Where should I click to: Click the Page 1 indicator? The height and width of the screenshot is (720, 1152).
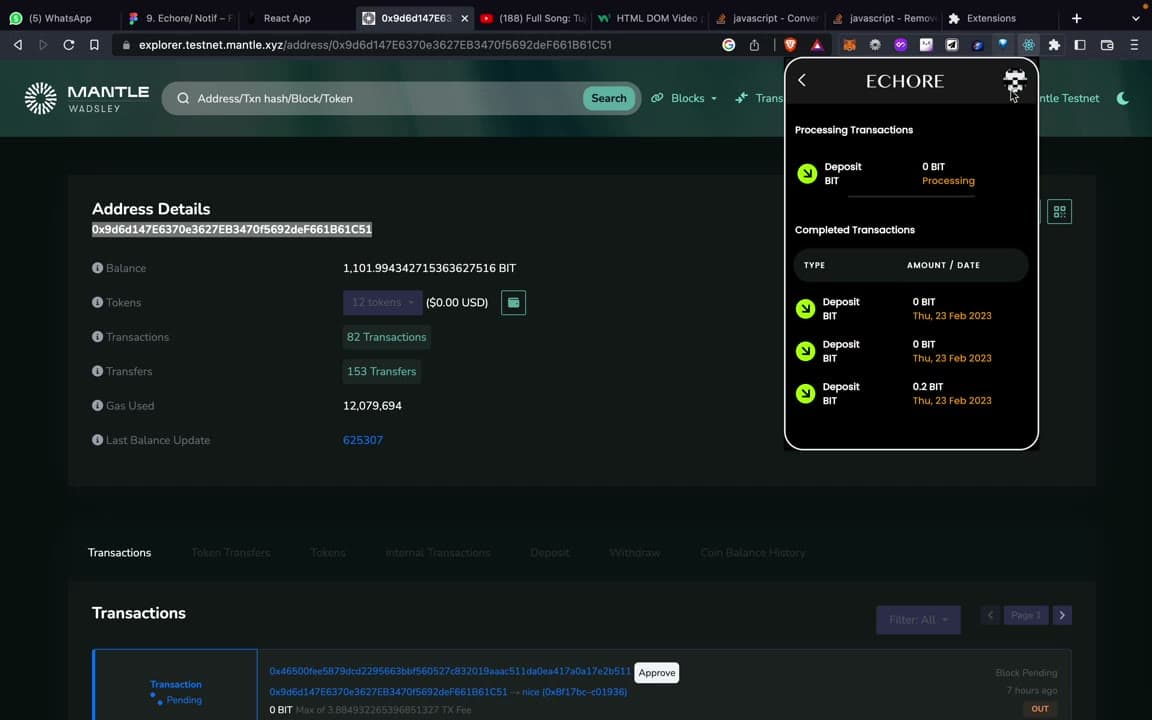pyautogui.click(x=1026, y=615)
